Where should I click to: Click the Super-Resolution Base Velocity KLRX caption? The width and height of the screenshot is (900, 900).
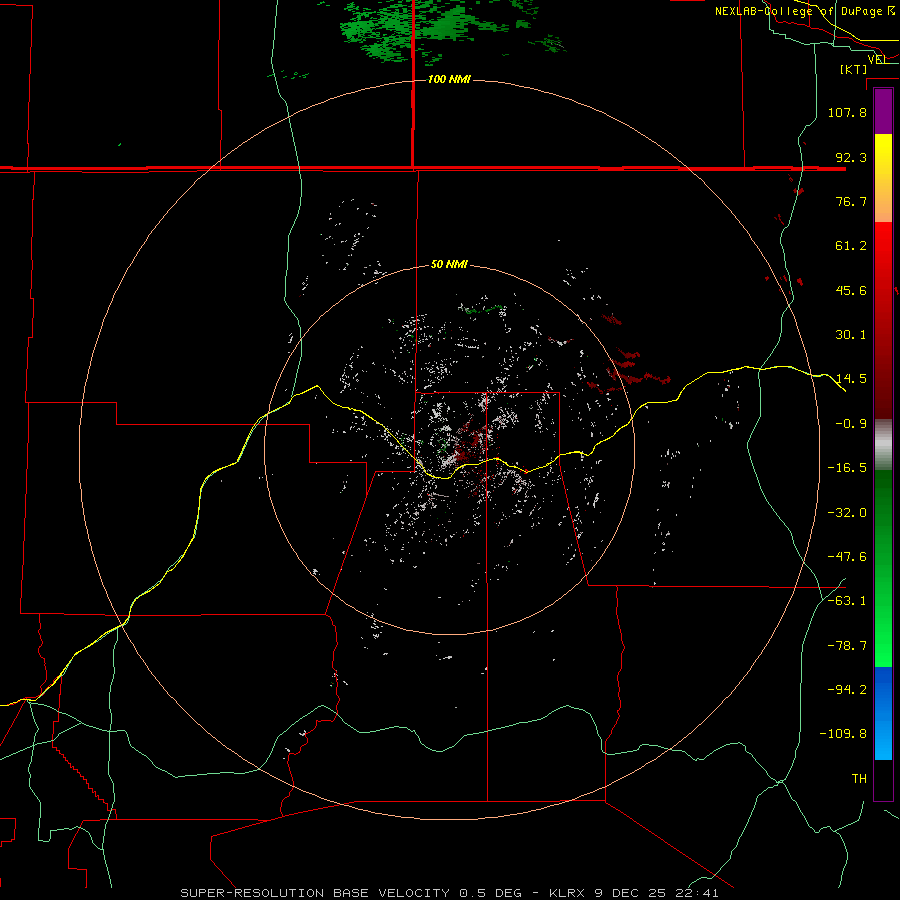point(449,893)
